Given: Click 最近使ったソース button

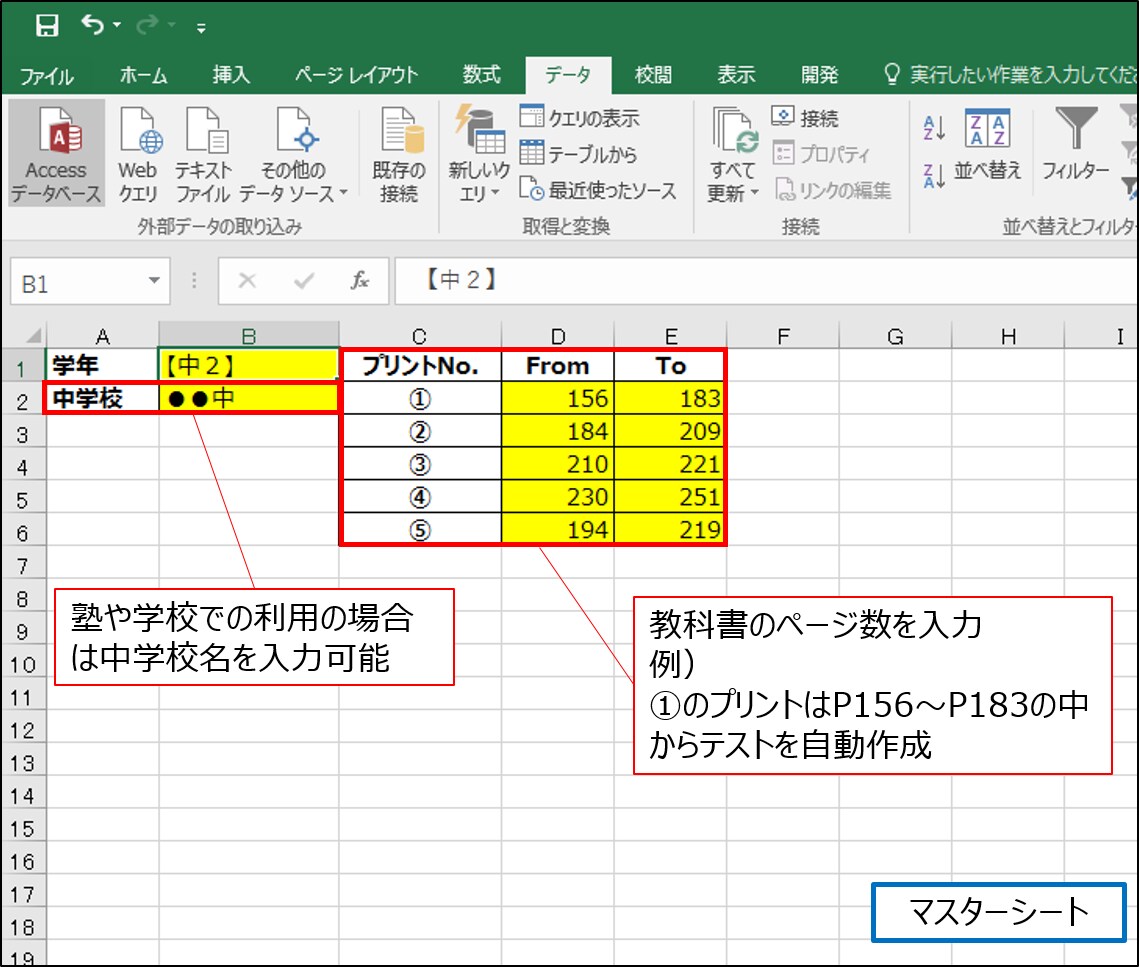Looking at the screenshot, I should coord(598,190).
